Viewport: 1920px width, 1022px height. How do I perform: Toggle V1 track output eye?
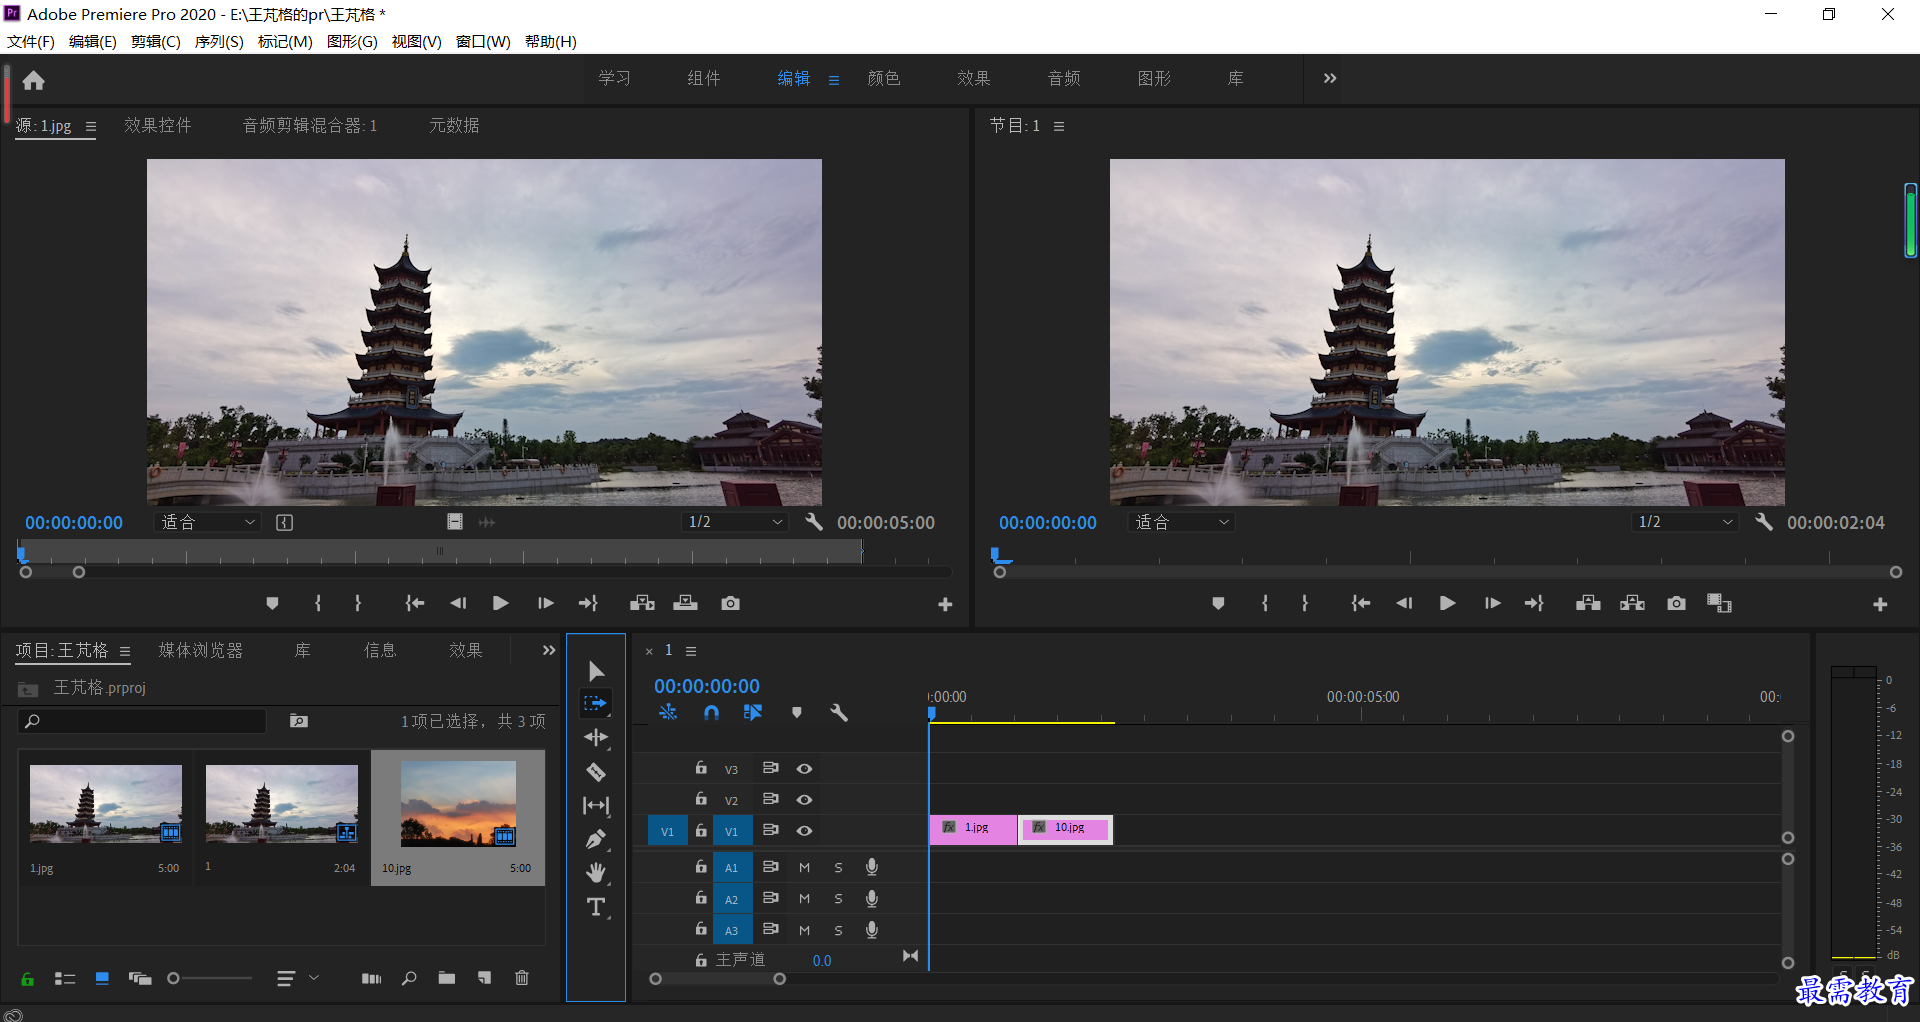tap(804, 831)
